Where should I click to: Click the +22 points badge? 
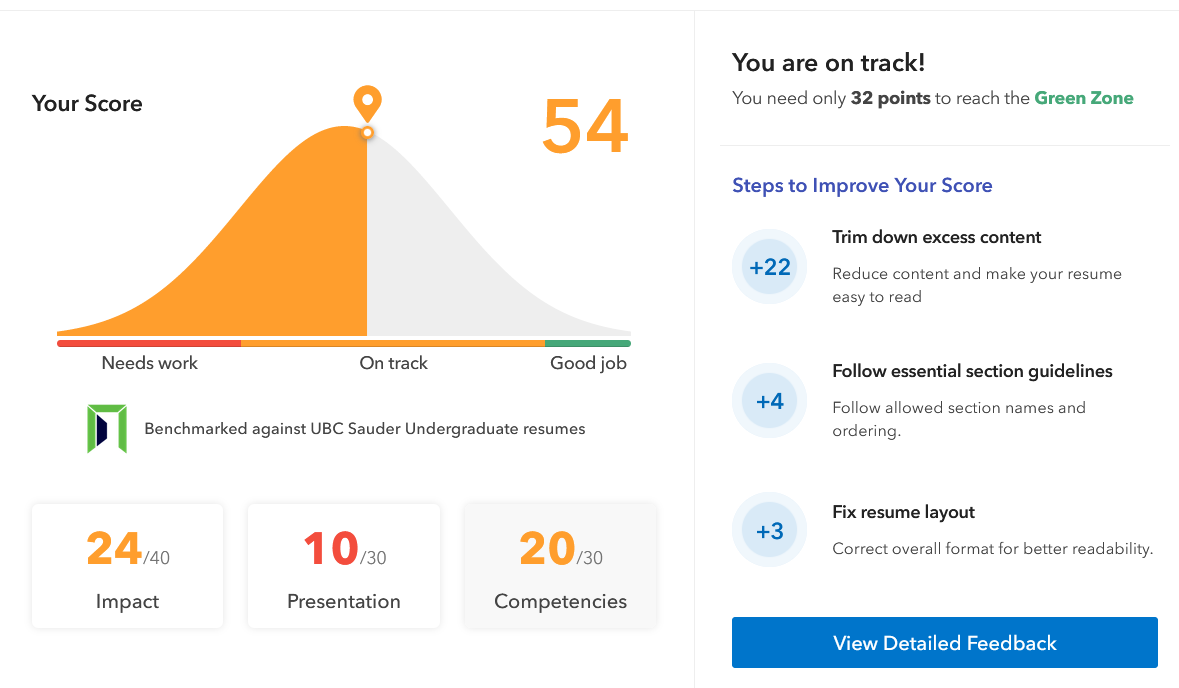769,267
